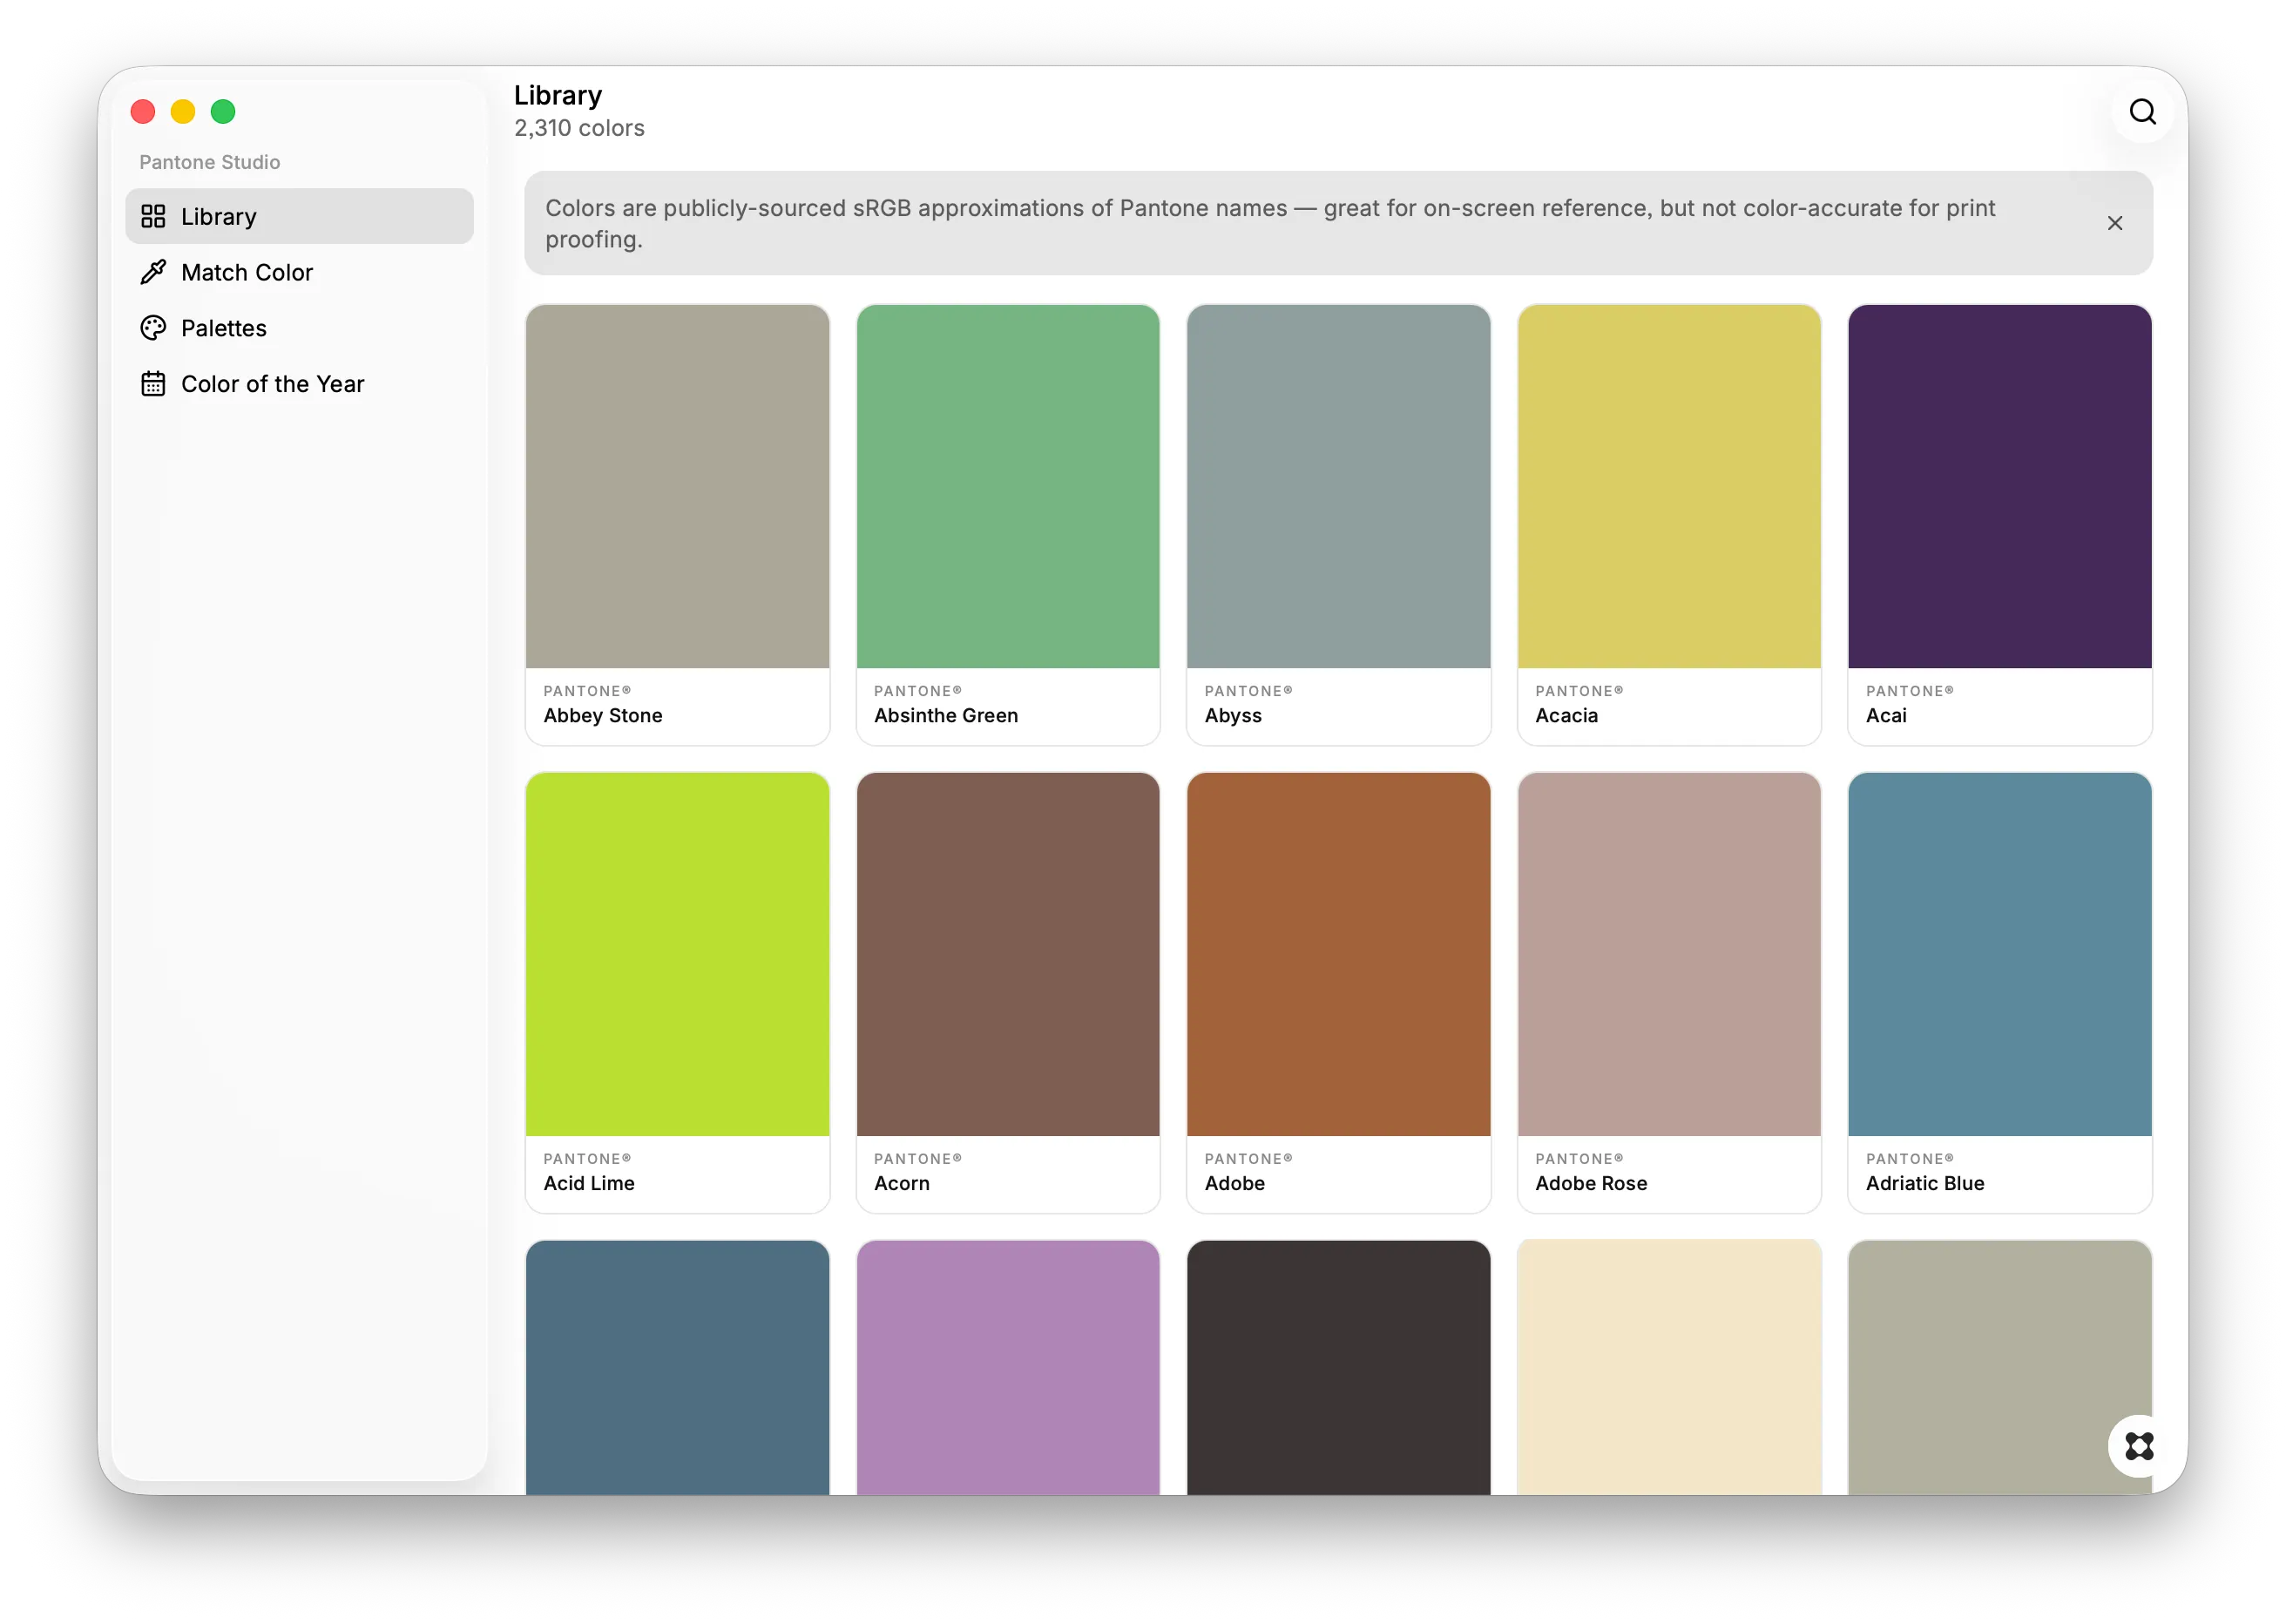Click the lilac purple swatch in the third row

[x=1008, y=1367]
